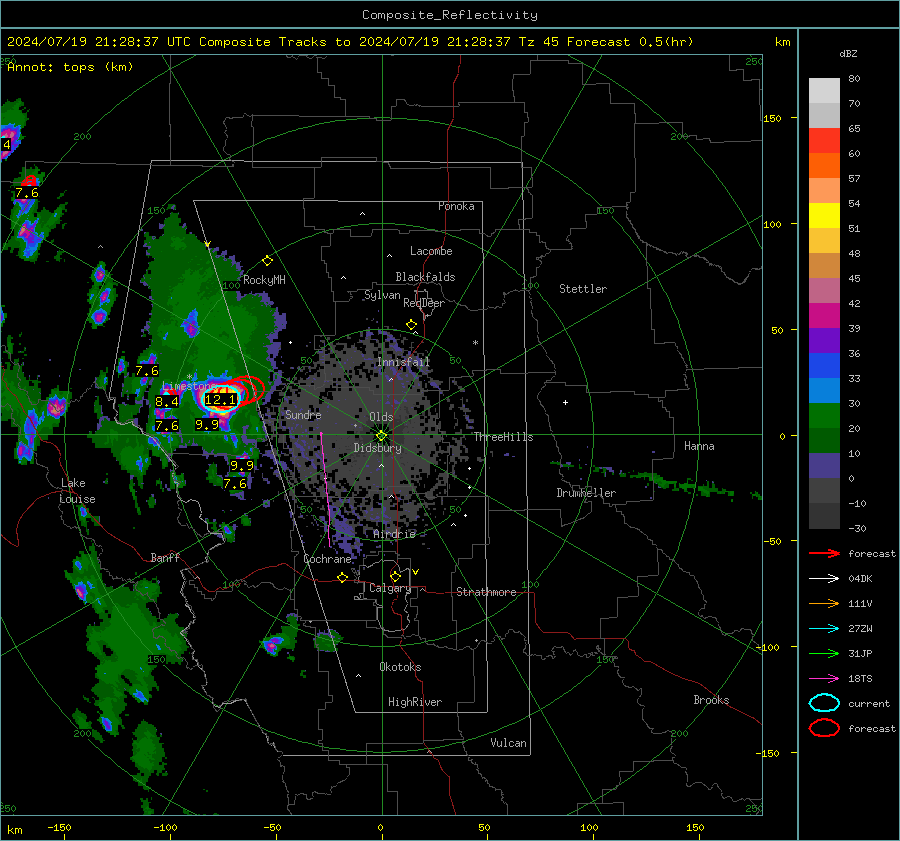Click the white plus marker east of ThreeHills
900x841 pixels.
(565, 402)
